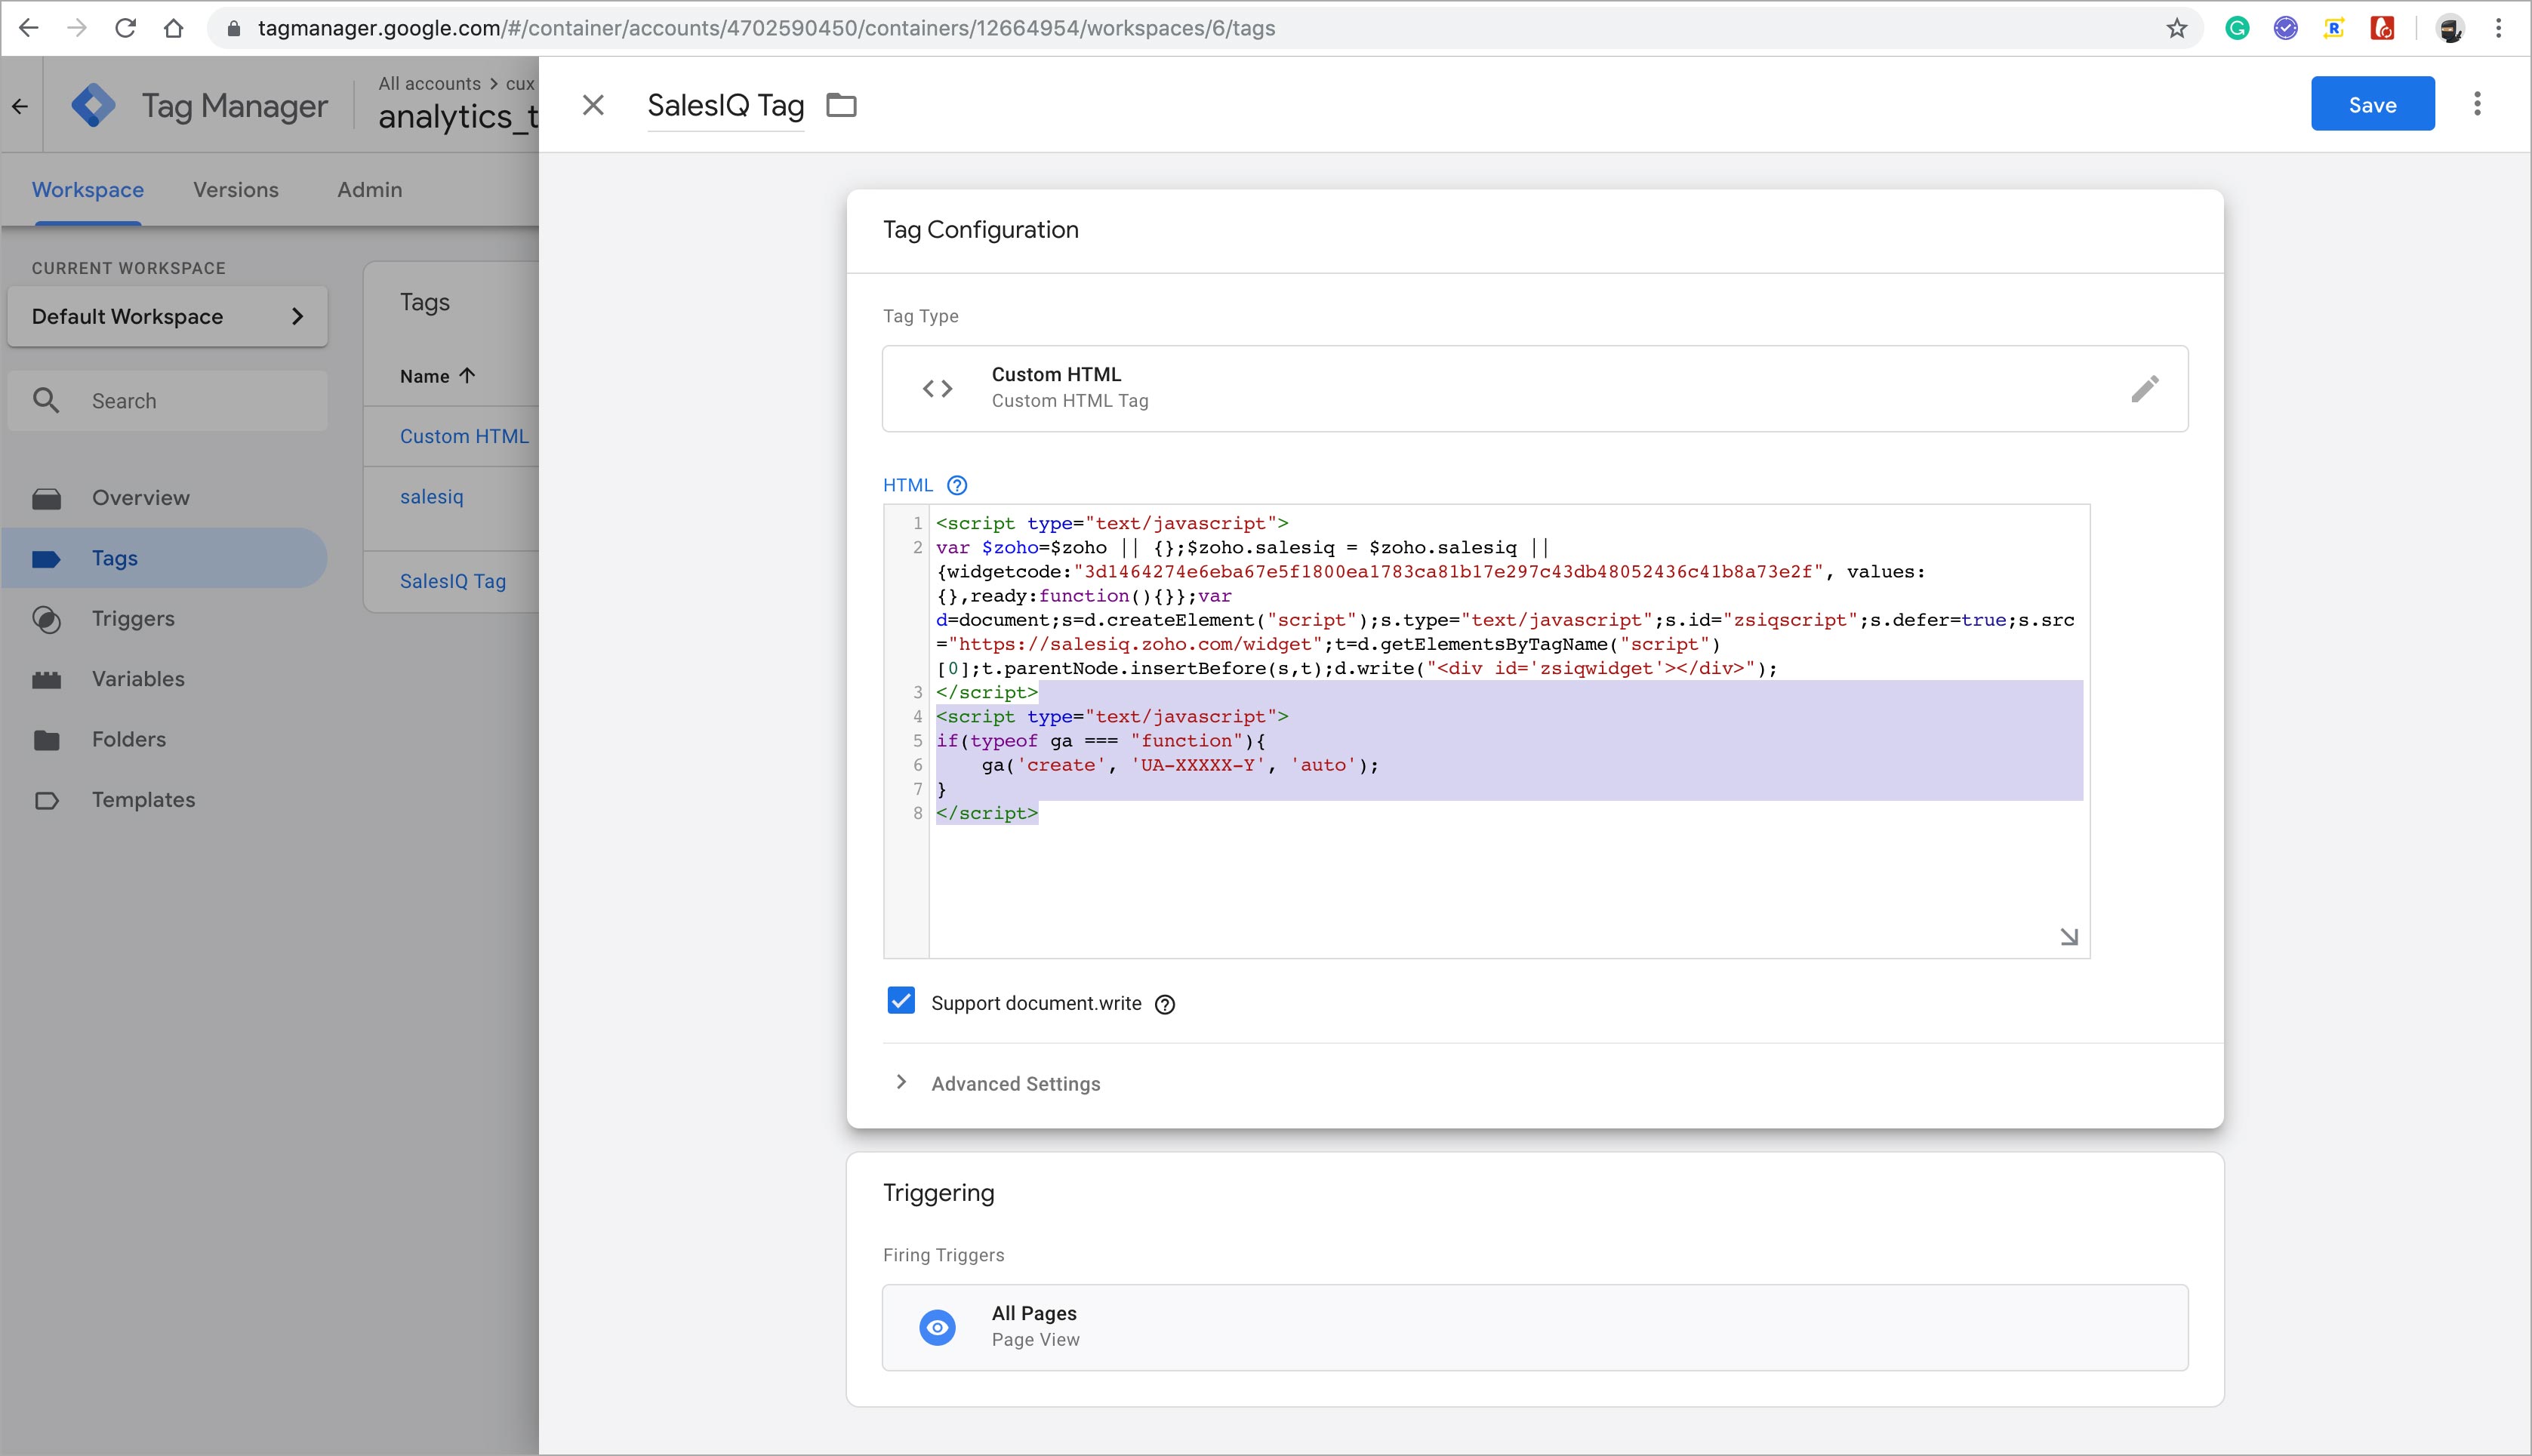2532x1456 pixels.
Task: Bookmark this page with the star icon
Action: click(x=2177, y=28)
